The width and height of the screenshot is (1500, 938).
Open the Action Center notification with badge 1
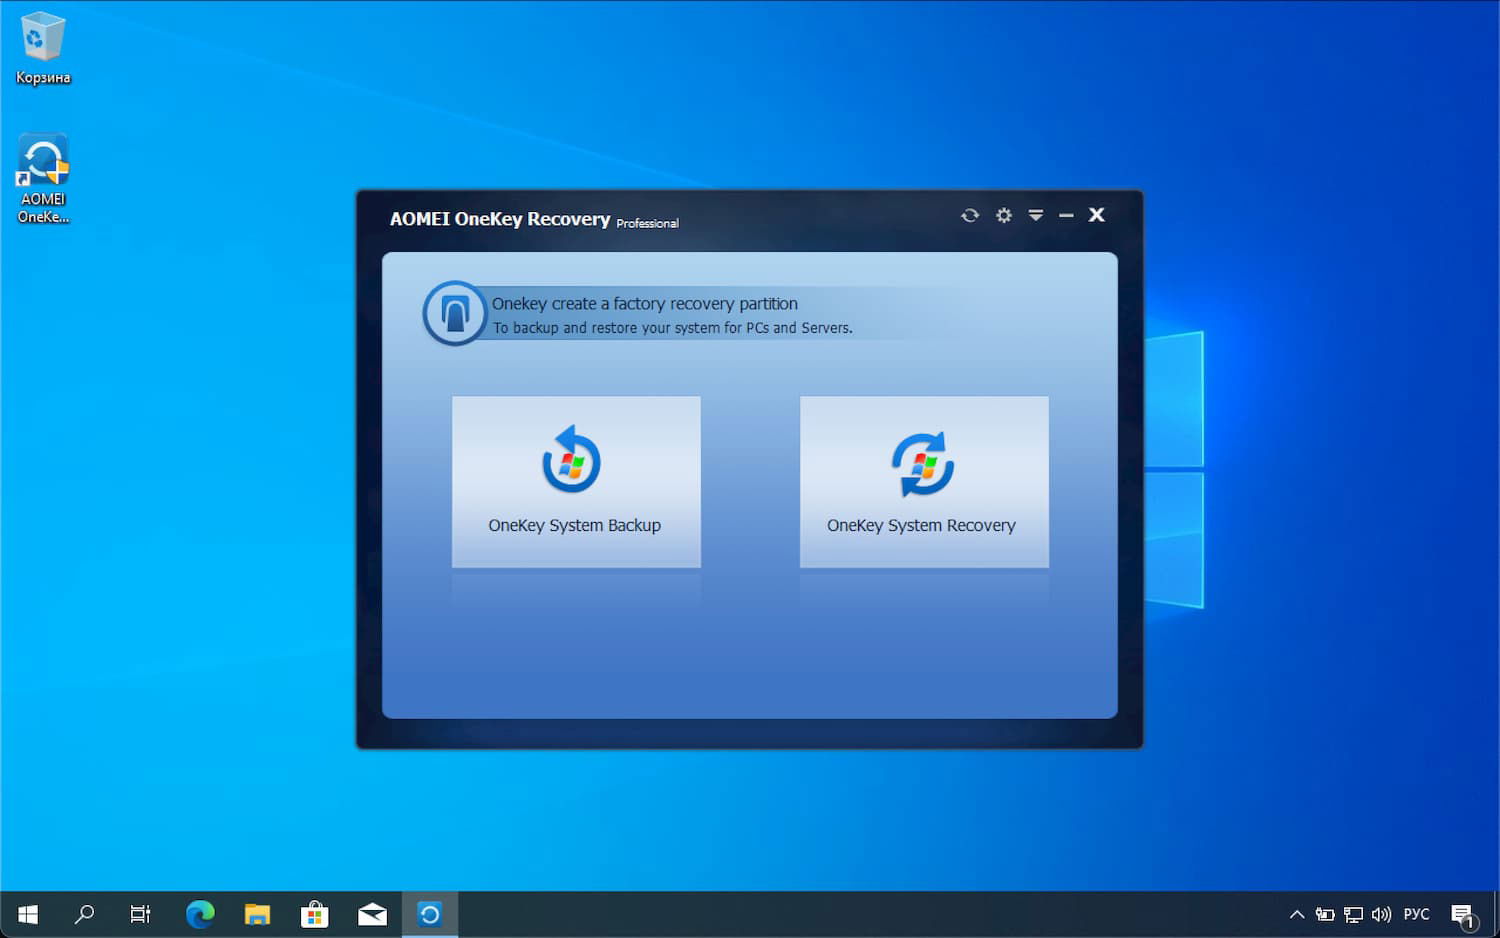(x=1463, y=913)
